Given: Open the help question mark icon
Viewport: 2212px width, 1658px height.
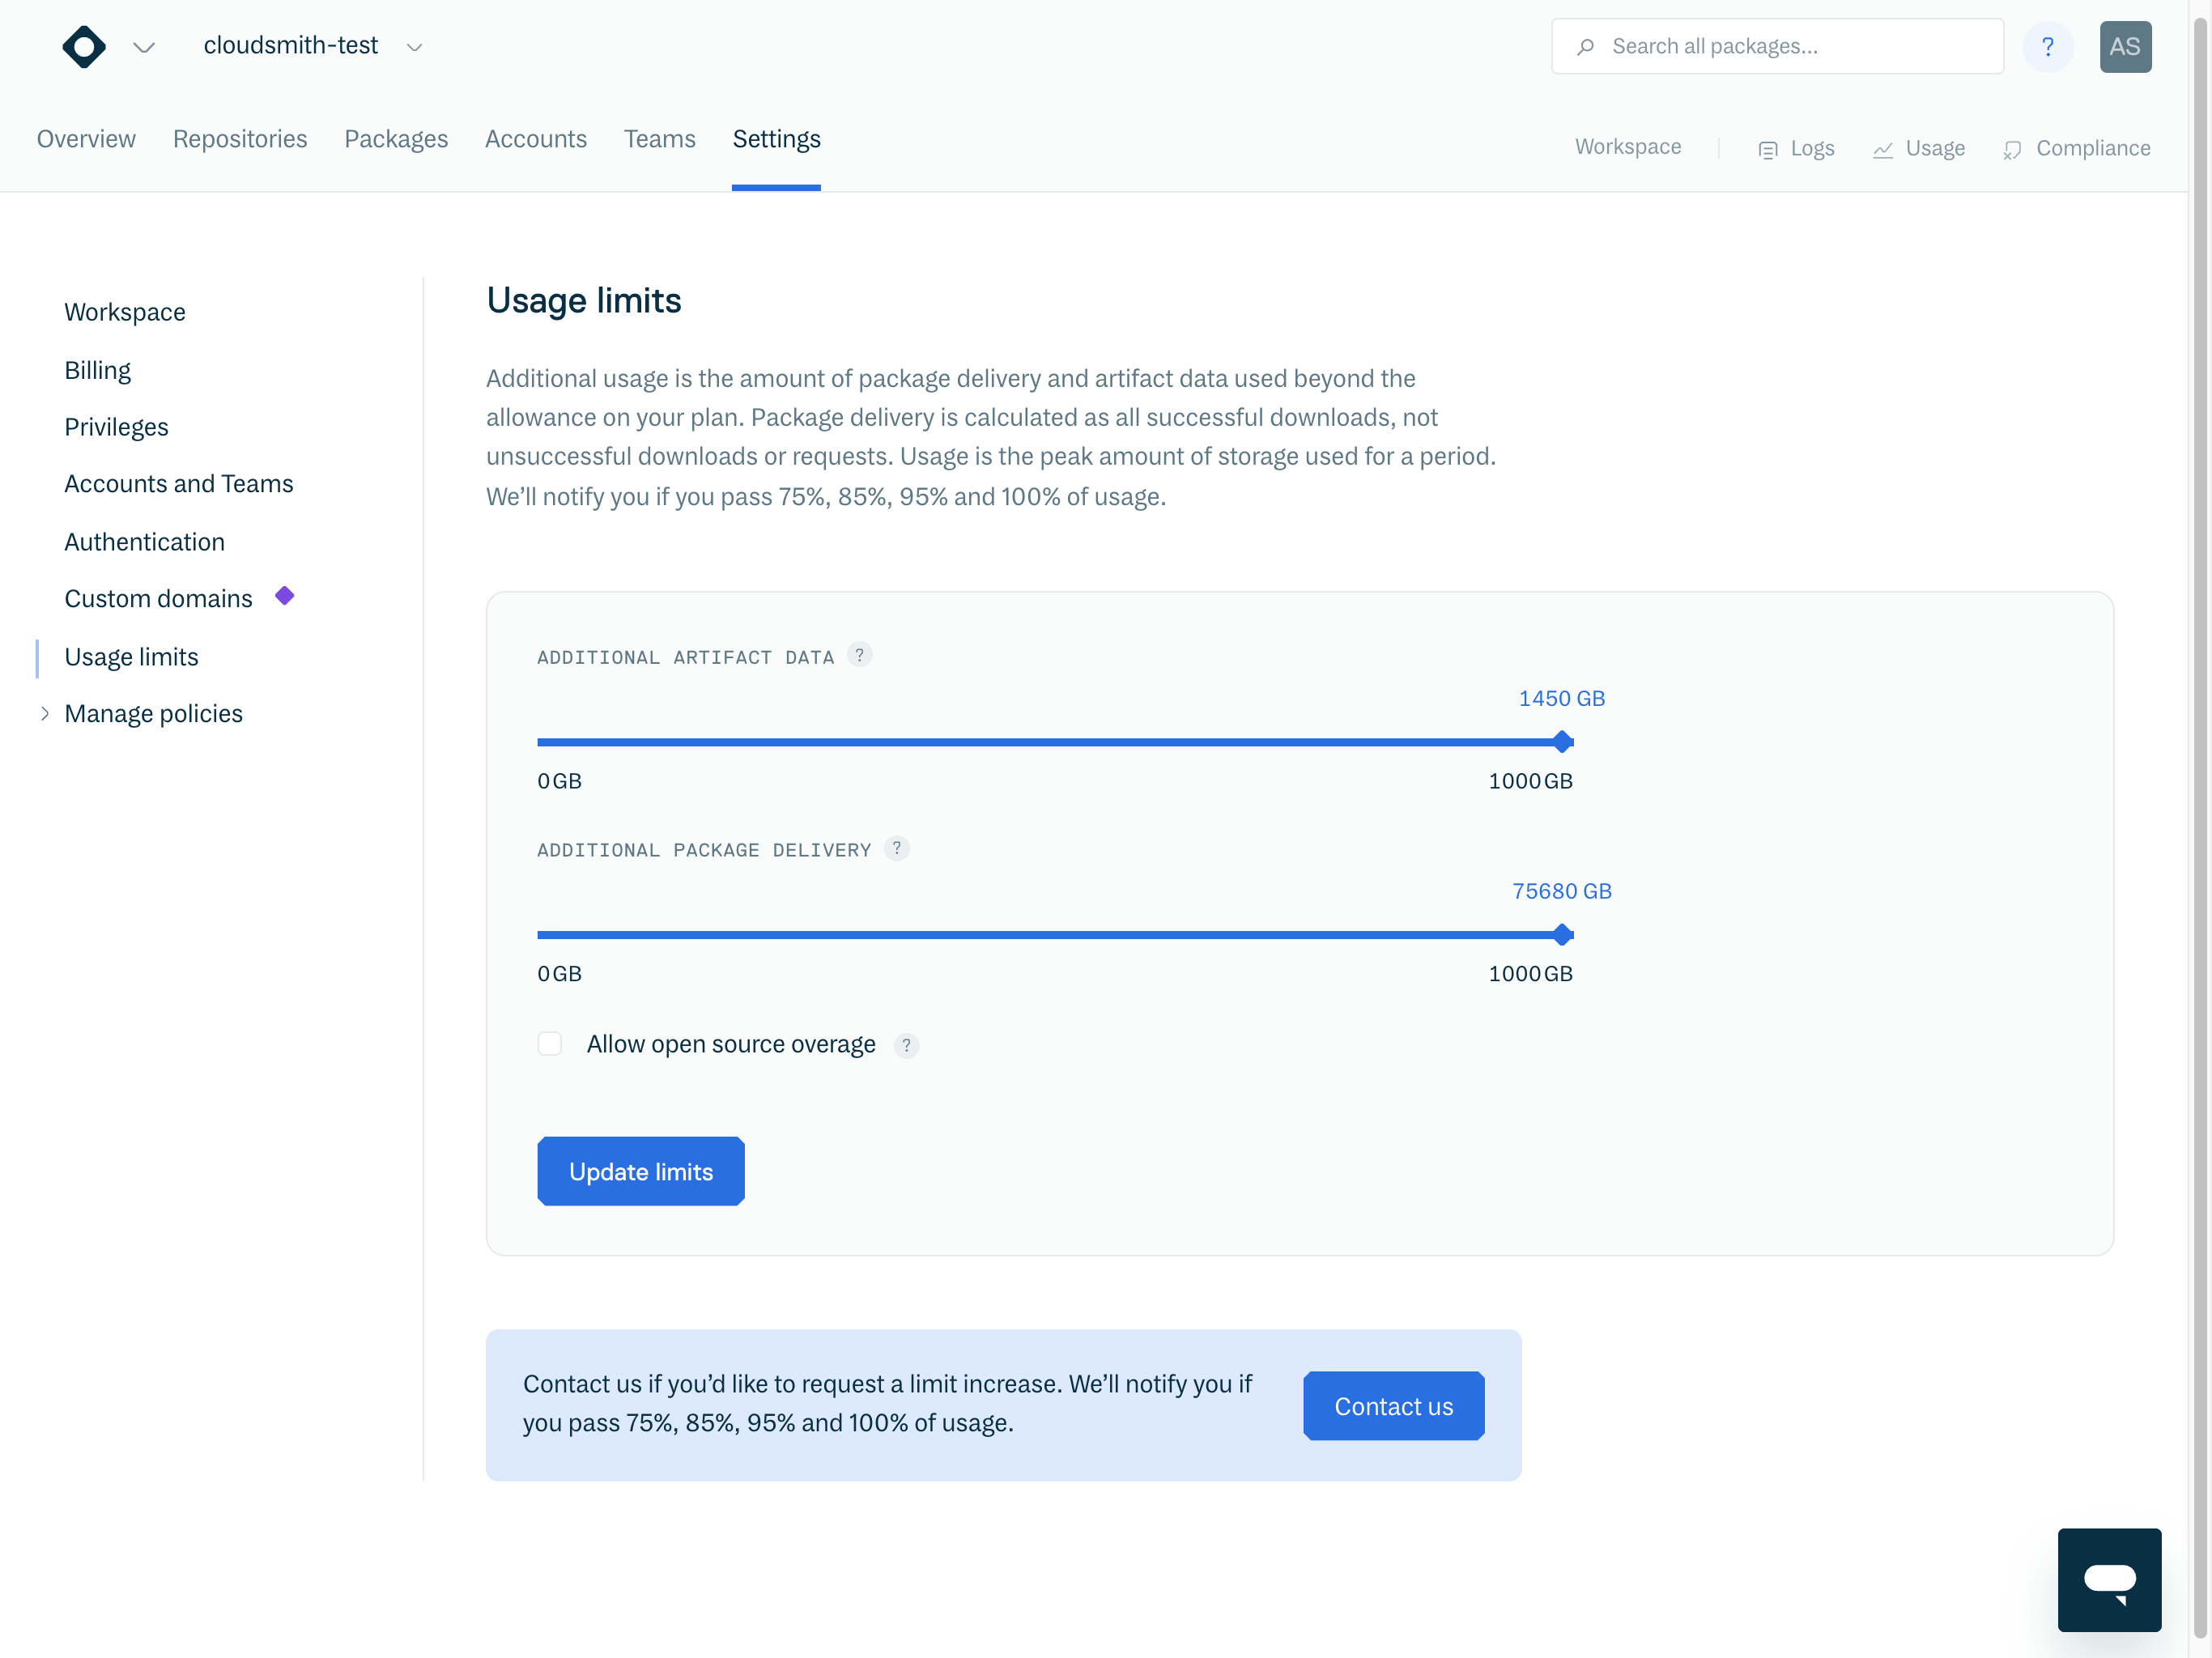Looking at the screenshot, I should coord(2047,47).
